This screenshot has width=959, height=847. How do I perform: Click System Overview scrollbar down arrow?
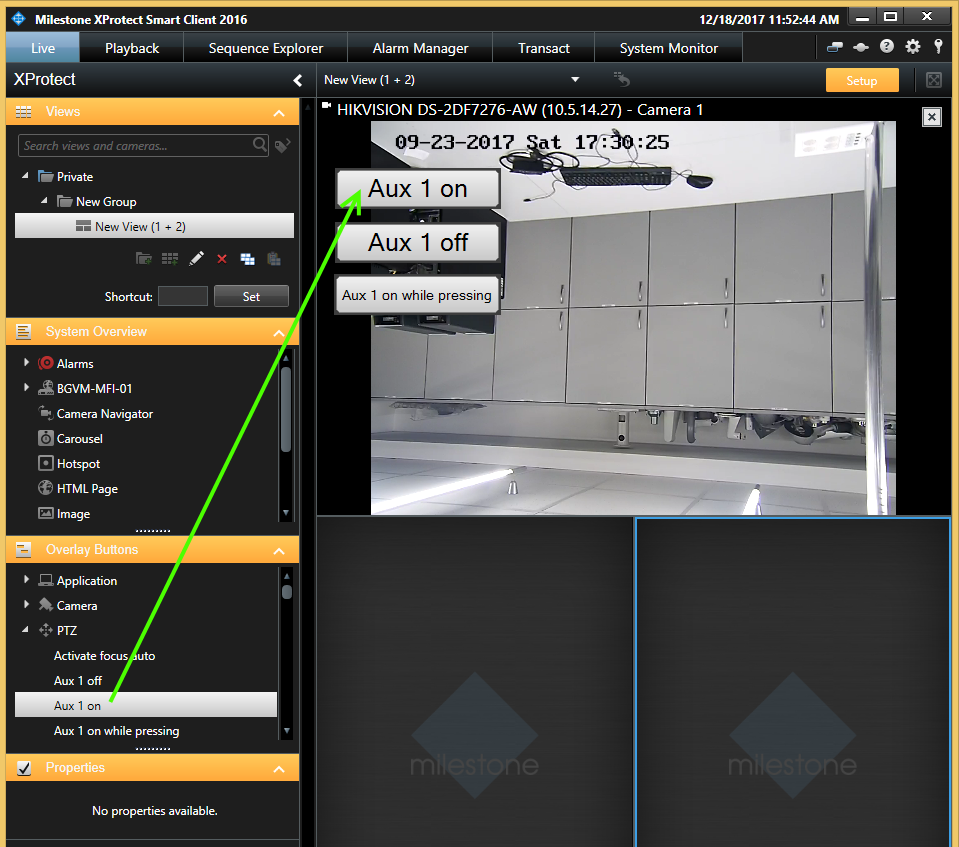(x=286, y=513)
